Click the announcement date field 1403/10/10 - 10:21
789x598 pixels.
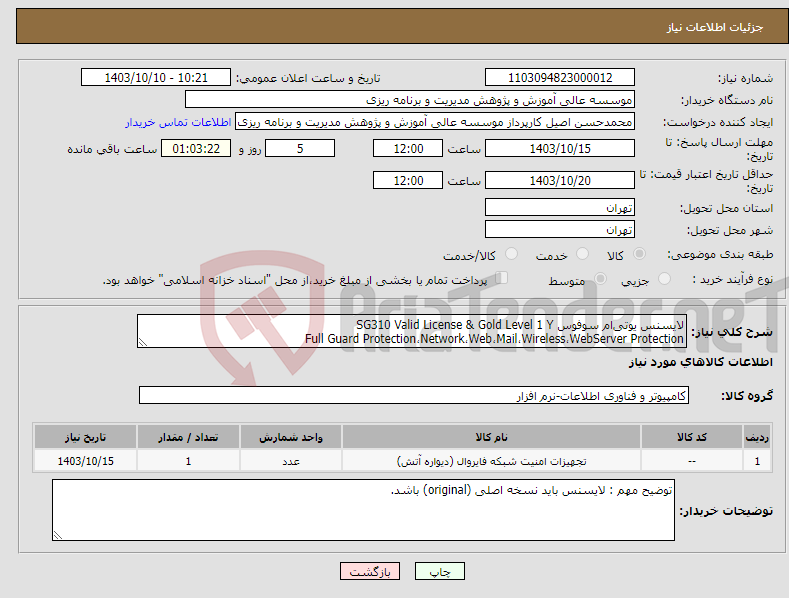pyautogui.click(x=155, y=78)
